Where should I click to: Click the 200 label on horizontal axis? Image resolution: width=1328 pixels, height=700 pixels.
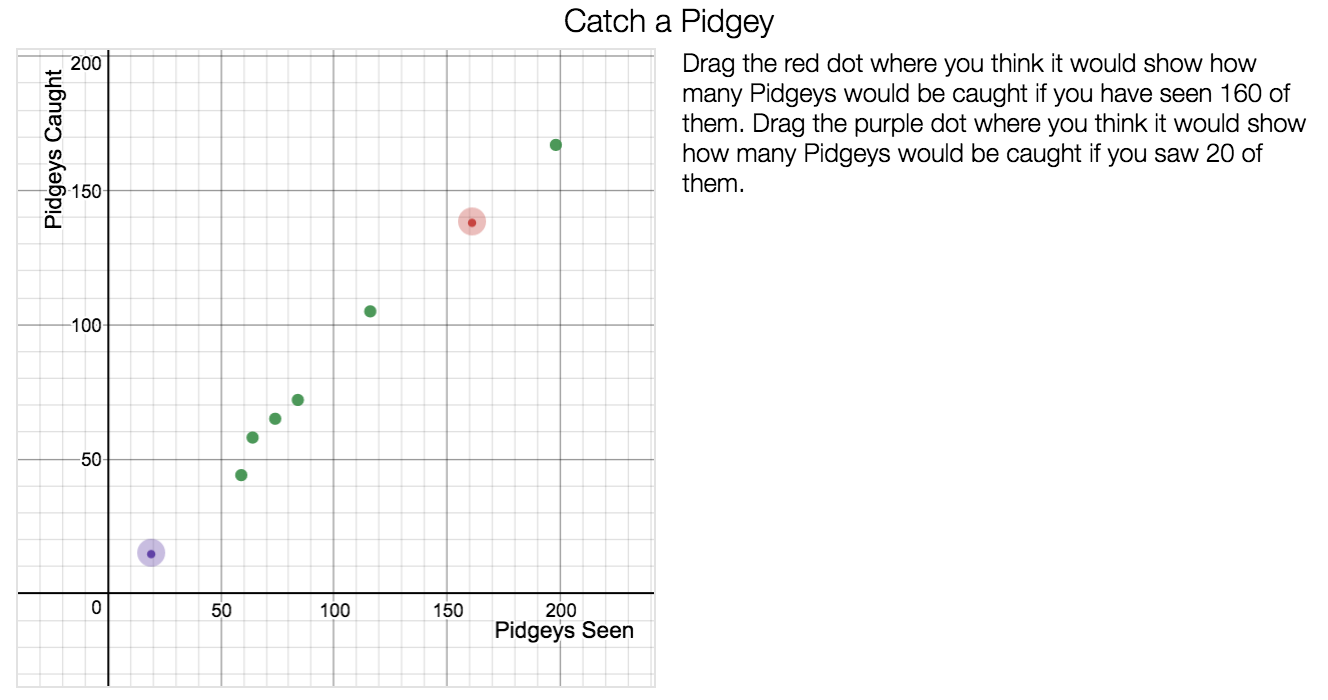560,610
